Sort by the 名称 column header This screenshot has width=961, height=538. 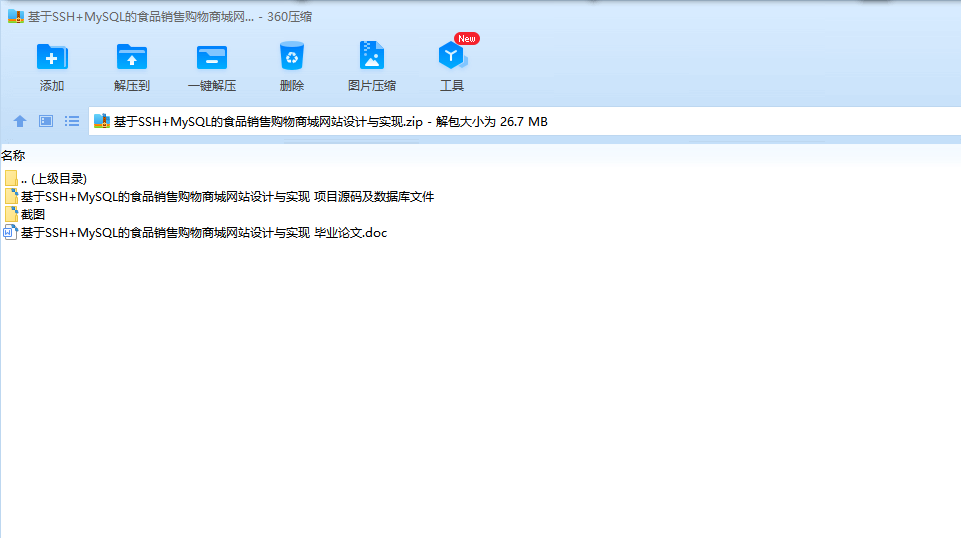13,156
